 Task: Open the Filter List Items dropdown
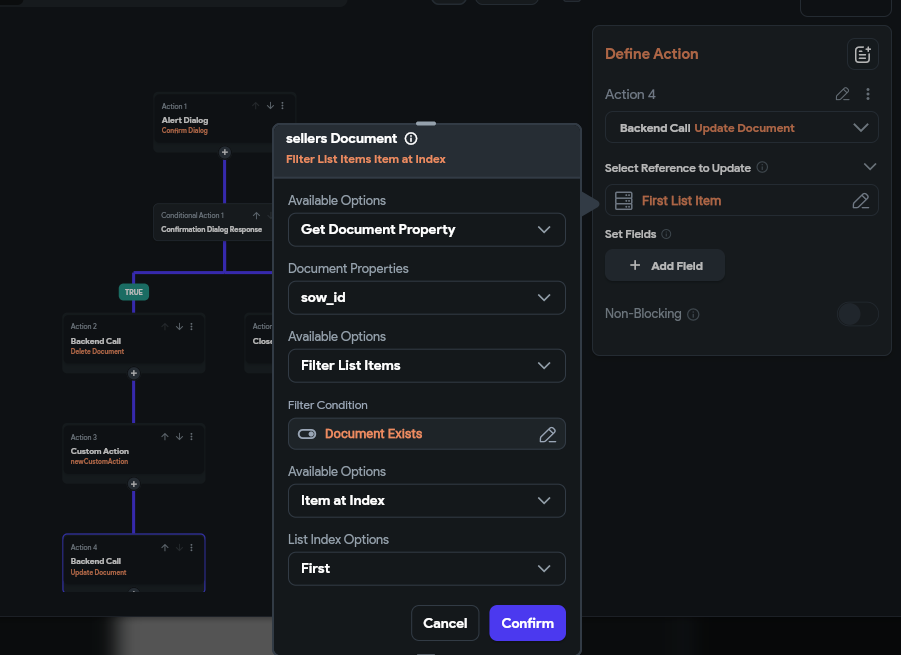[427, 366]
